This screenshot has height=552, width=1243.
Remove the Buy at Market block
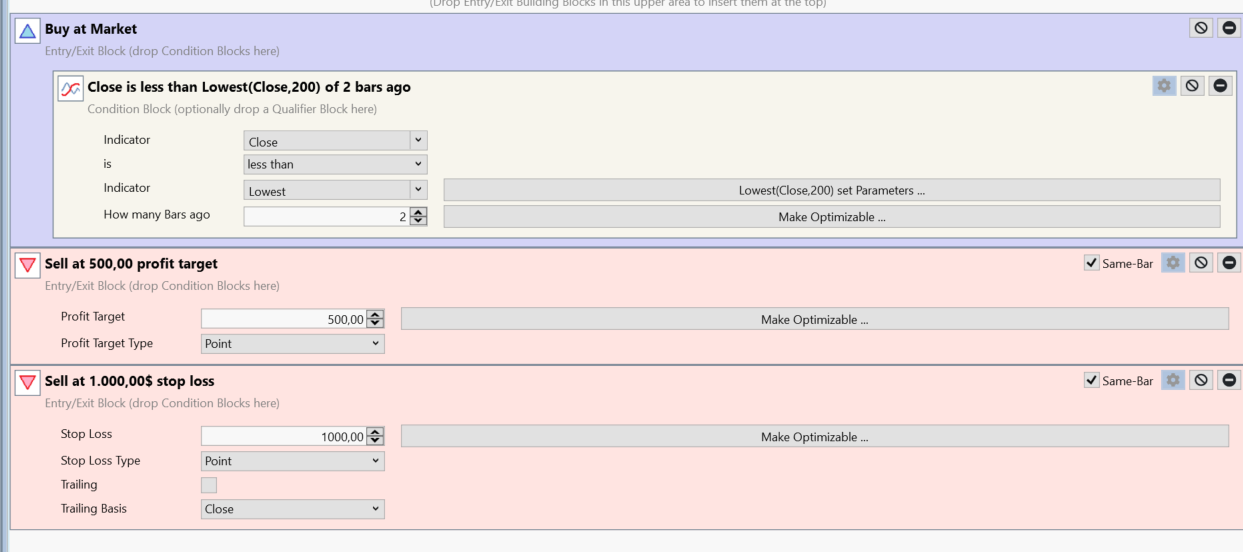(1230, 28)
